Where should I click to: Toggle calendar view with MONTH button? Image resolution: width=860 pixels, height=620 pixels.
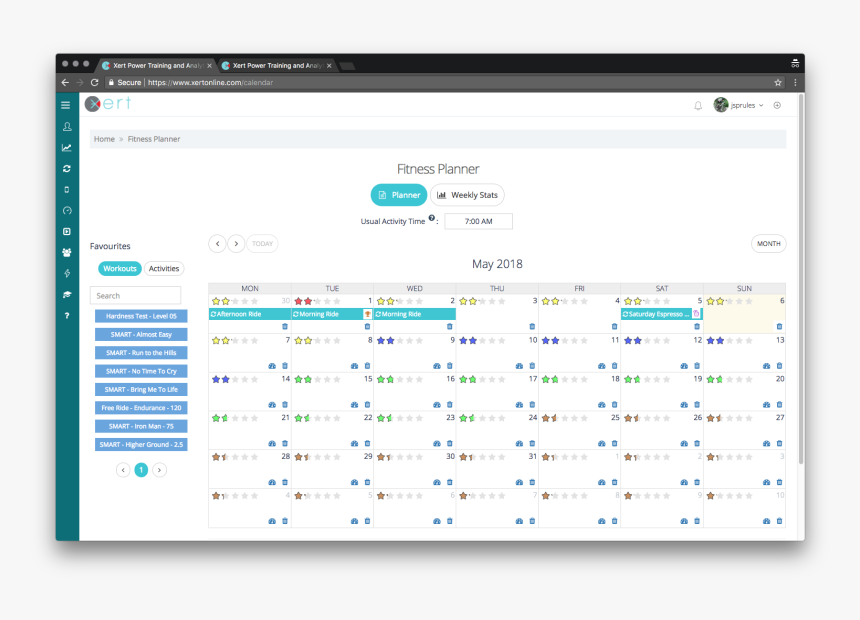[768, 244]
